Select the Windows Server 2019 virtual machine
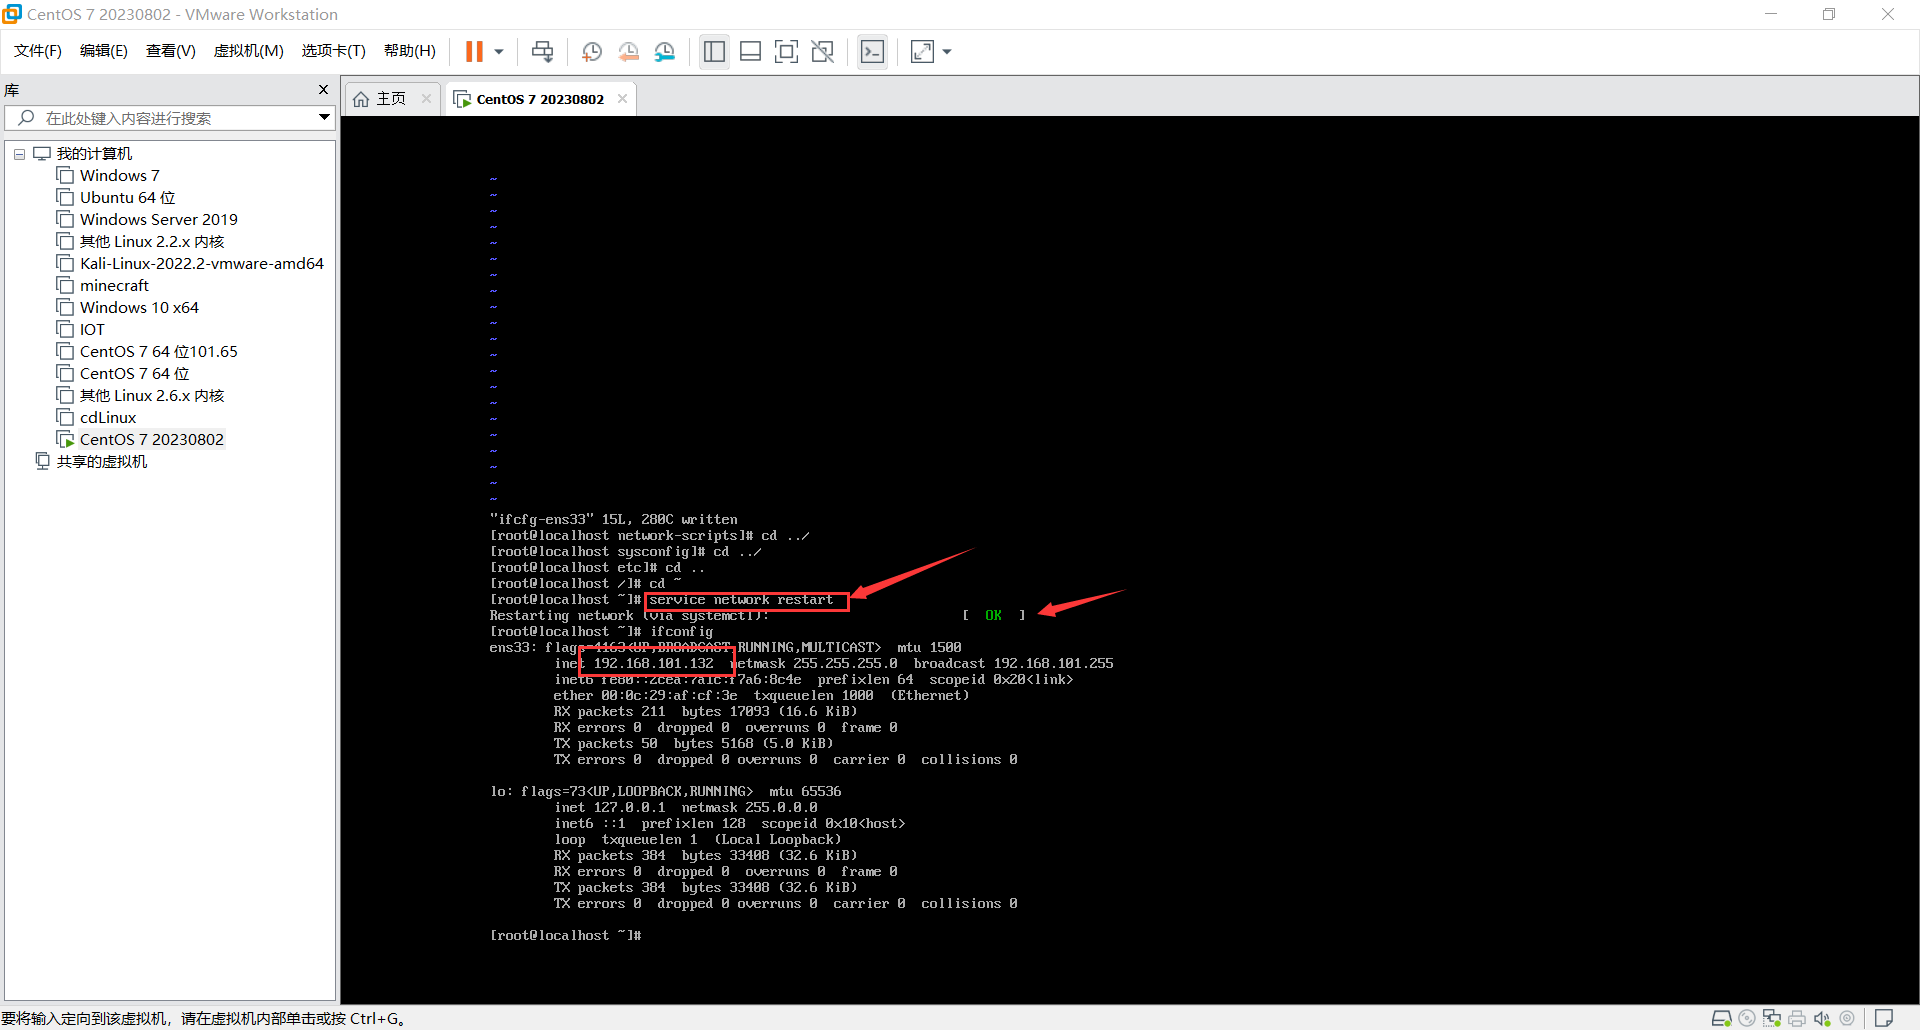The height and width of the screenshot is (1030, 1920). click(158, 220)
